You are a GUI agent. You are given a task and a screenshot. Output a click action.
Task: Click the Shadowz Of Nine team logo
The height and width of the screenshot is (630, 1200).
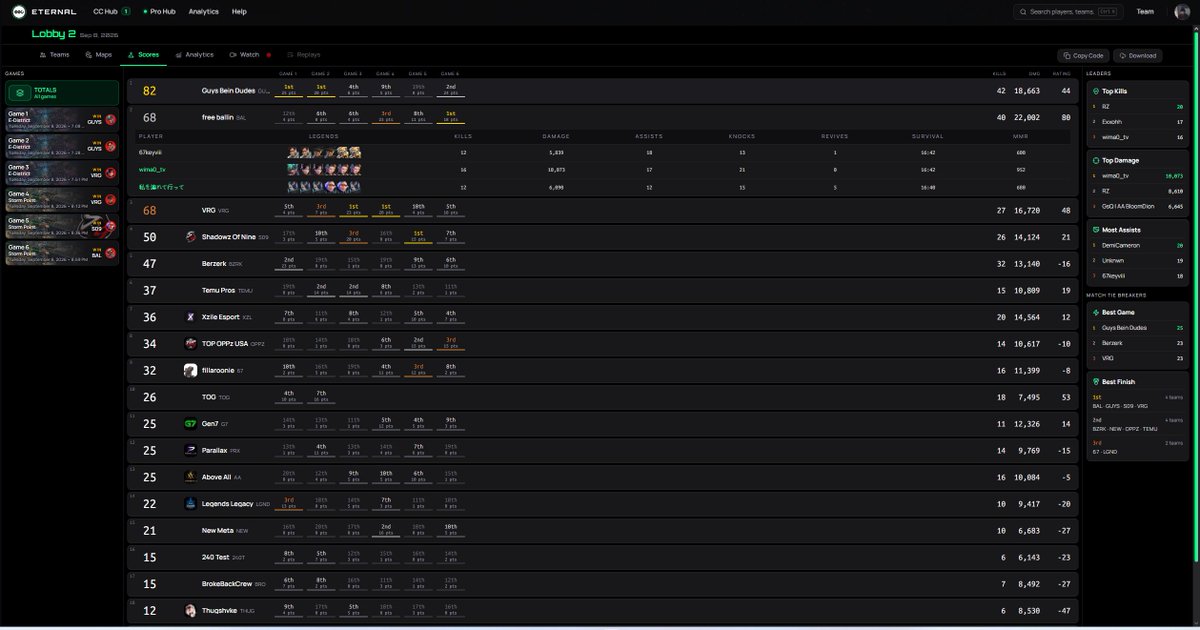click(x=190, y=237)
